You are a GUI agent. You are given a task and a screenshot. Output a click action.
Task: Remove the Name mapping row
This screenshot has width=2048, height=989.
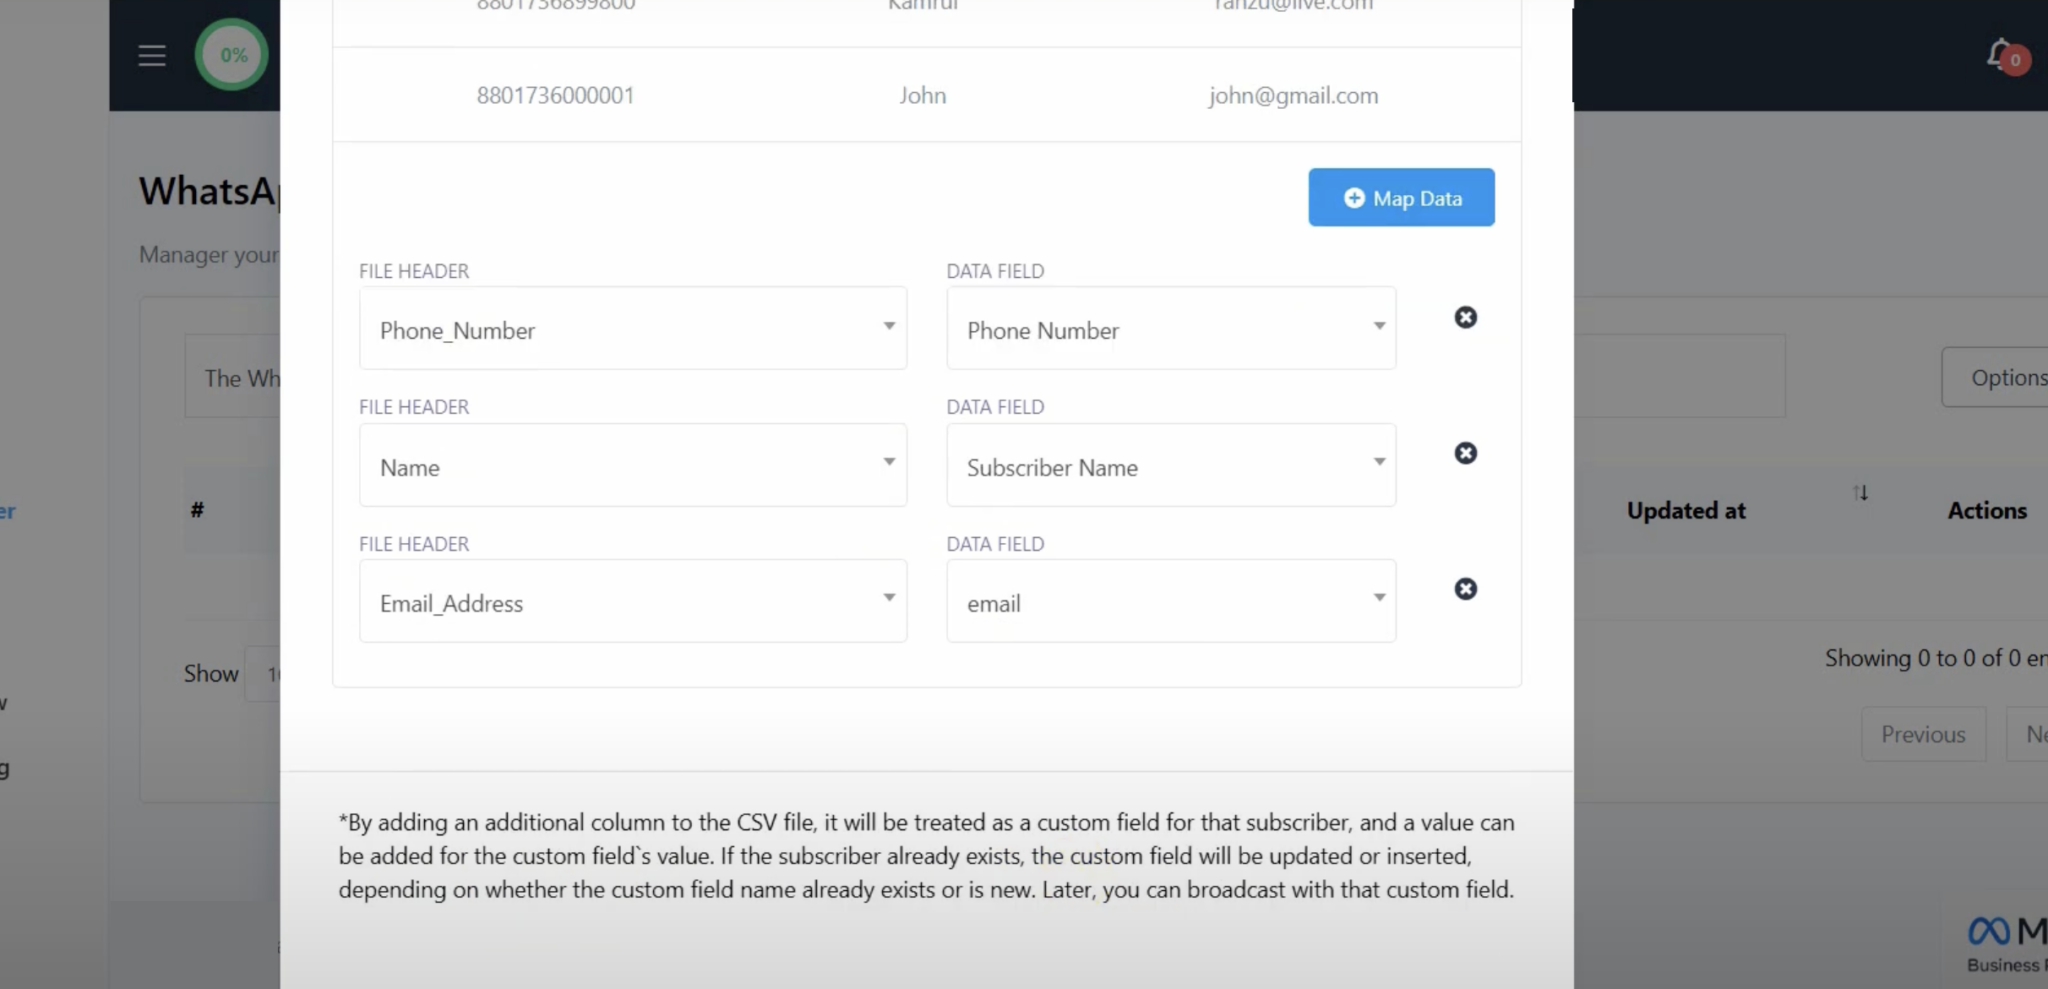(1465, 453)
